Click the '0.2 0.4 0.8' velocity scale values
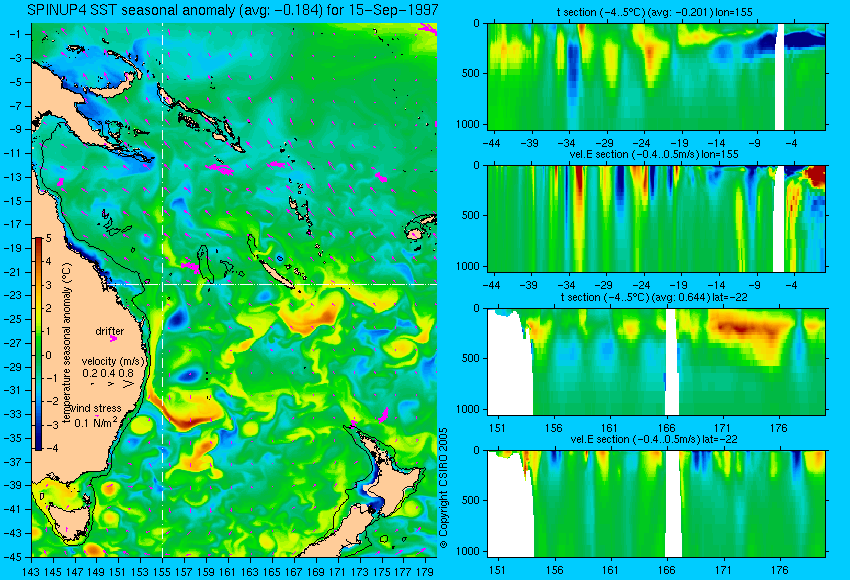The width and height of the screenshot is (850, 580). click(x=108, y=373)
